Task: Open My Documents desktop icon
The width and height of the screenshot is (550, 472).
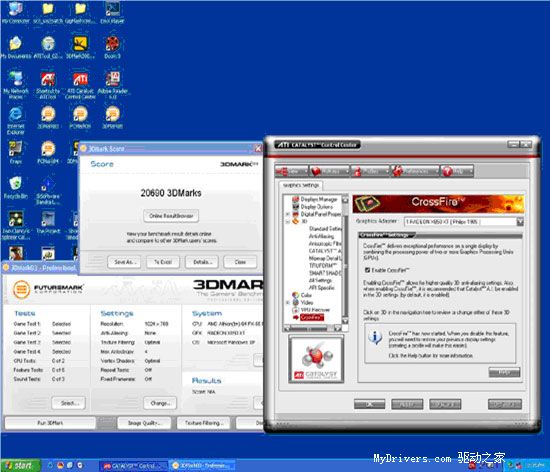Action: tap(15, 47)
